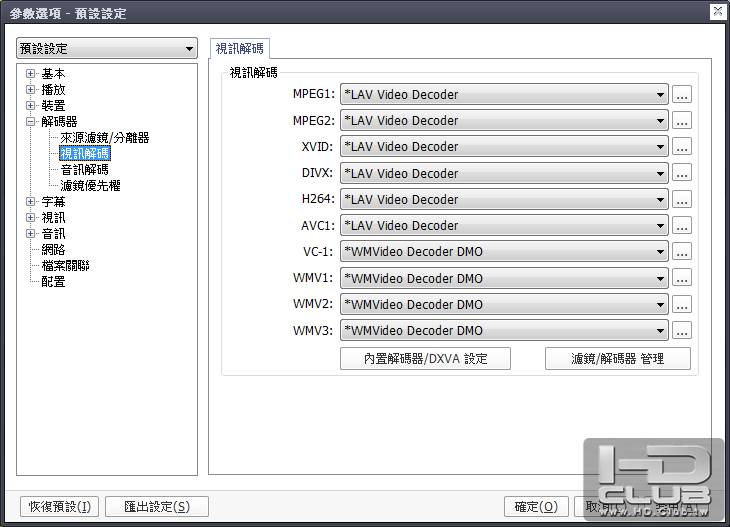This screenshot has width=730, height=527.
Task: Click the '...' button beside AVC1
Action: 682,225
